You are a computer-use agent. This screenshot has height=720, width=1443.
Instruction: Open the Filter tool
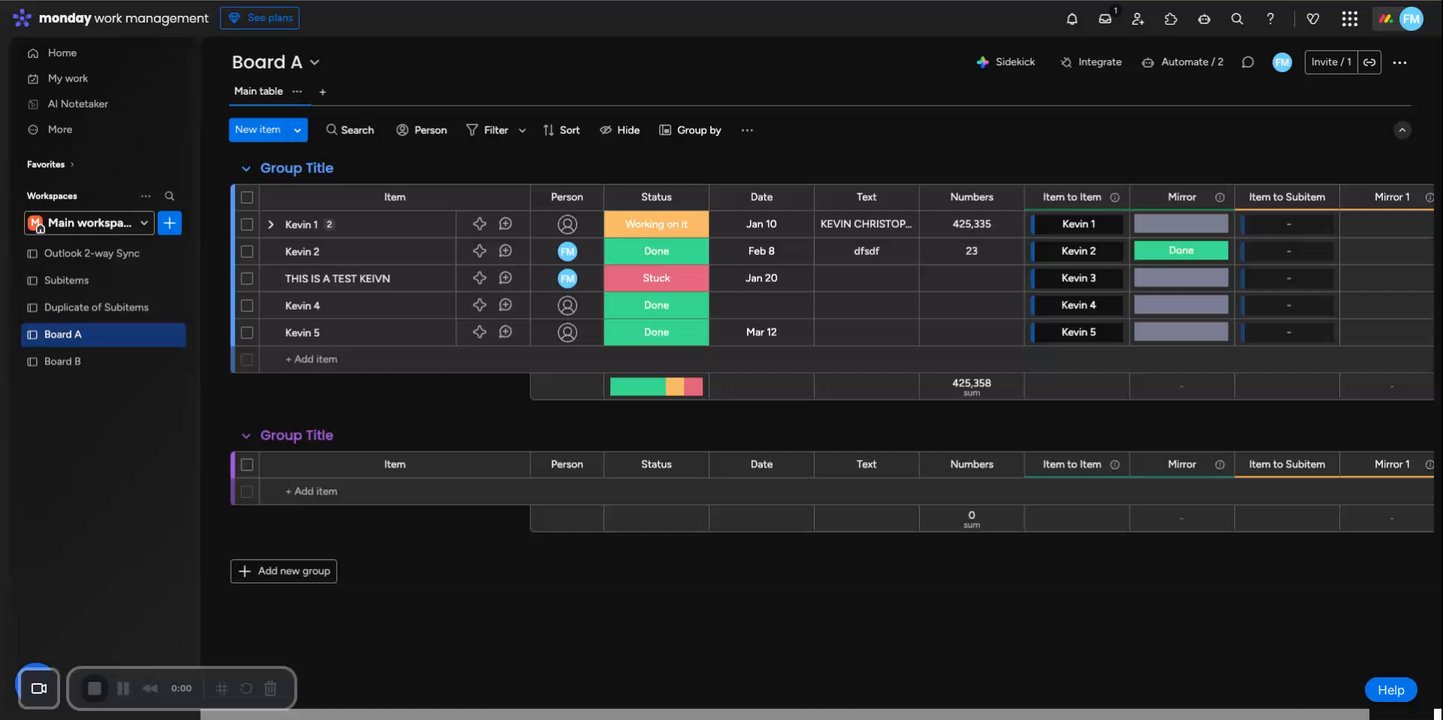(x=487, y=130)
